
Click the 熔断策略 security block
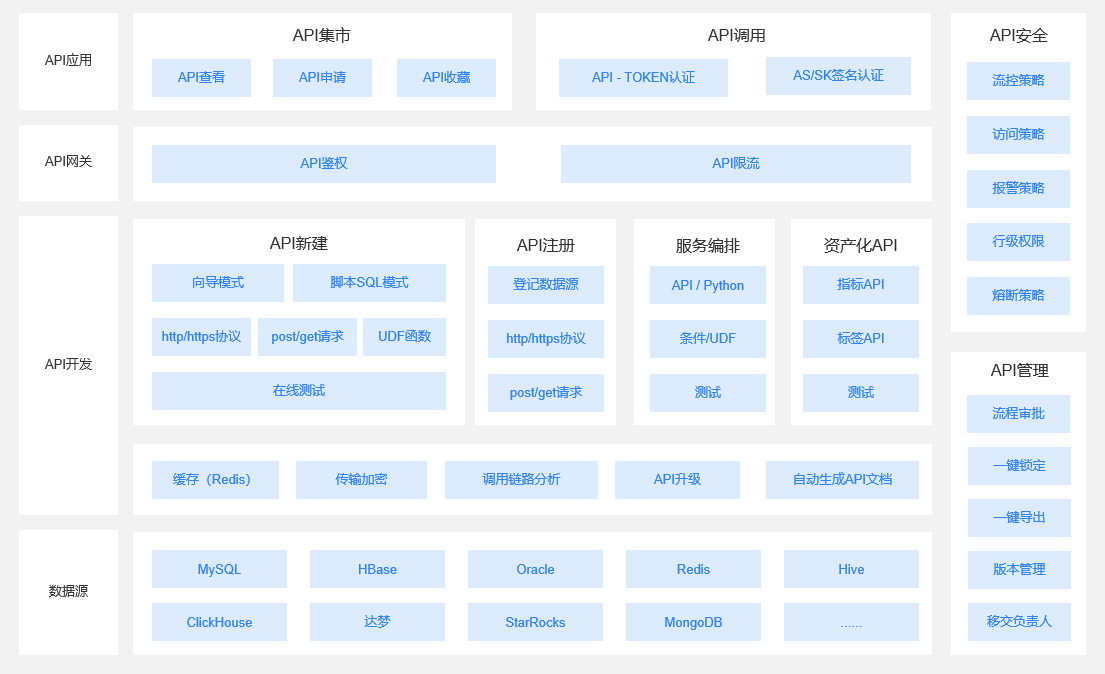1018,296
